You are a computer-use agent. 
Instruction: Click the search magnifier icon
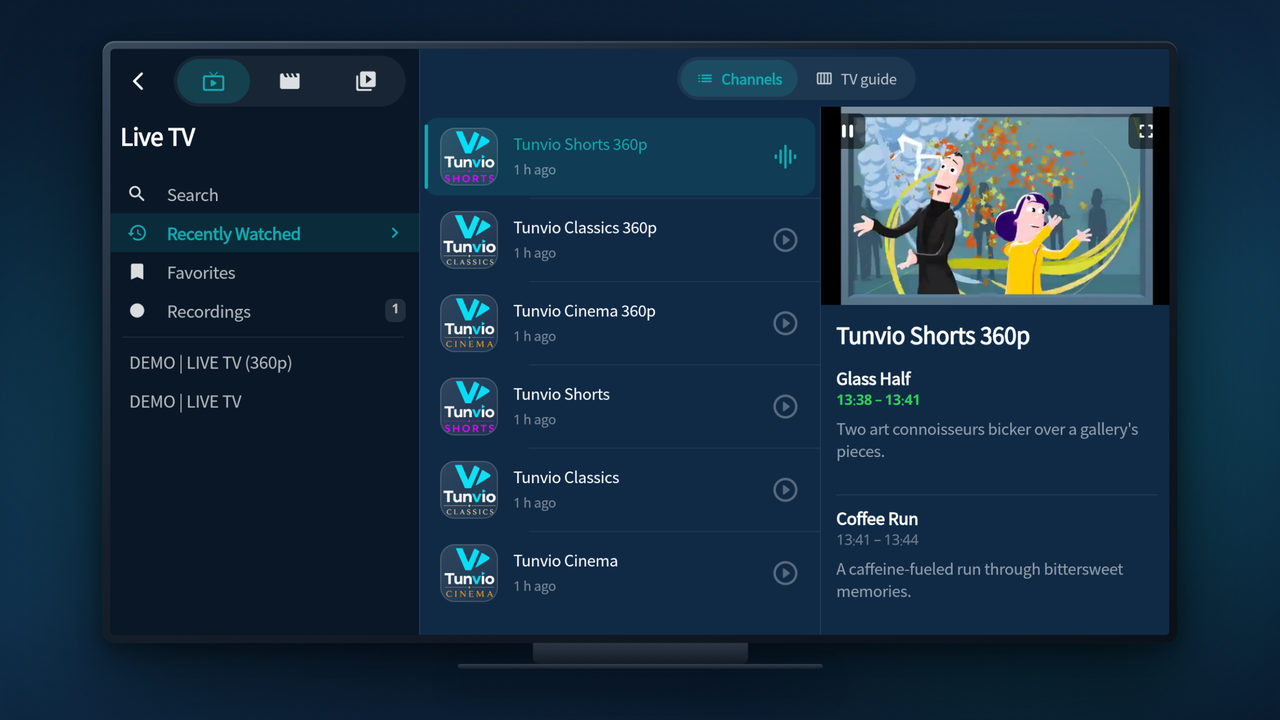click(137, 194)
